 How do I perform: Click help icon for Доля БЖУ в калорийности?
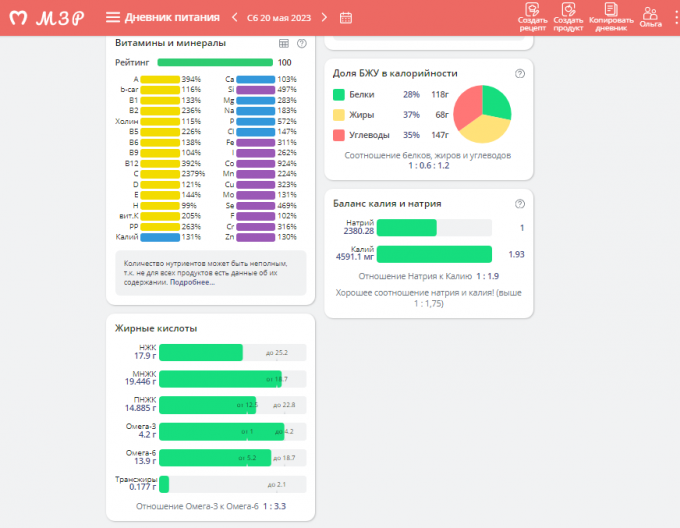pos(519,74)
